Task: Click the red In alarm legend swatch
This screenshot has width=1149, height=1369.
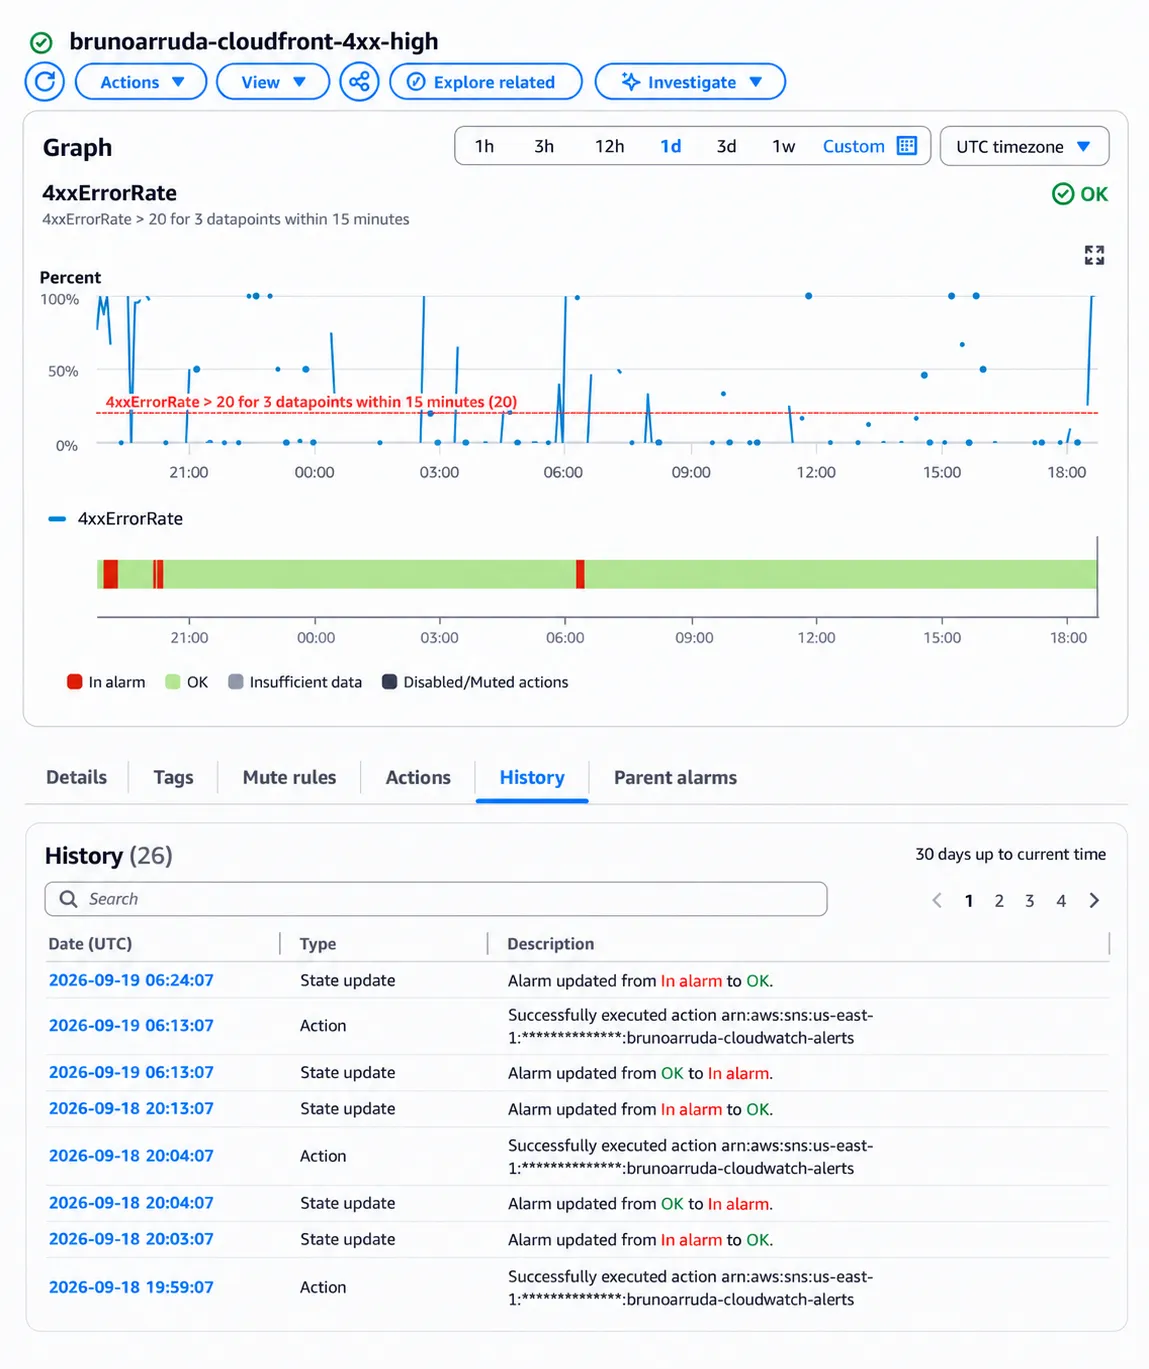Action: (x=74, y=682)
